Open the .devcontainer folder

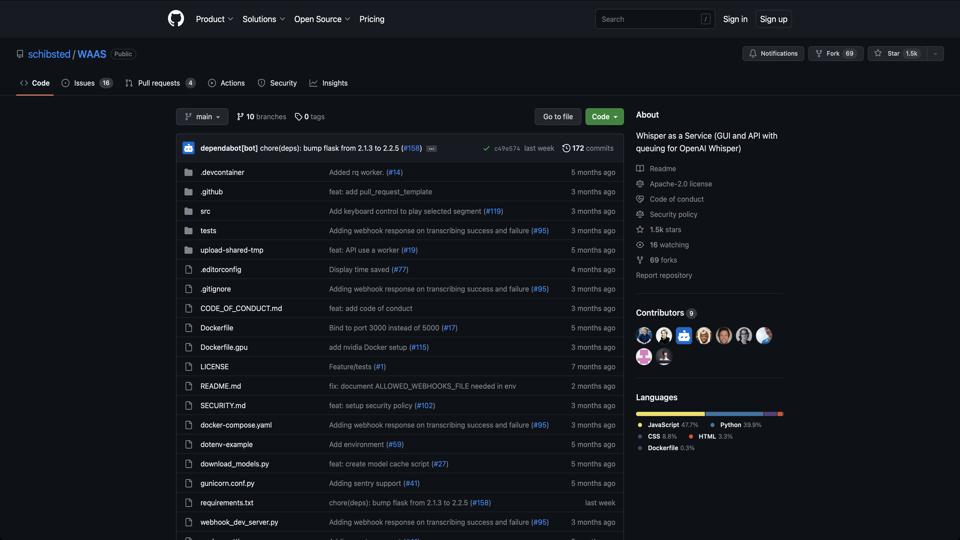click(x=222, y=172)
